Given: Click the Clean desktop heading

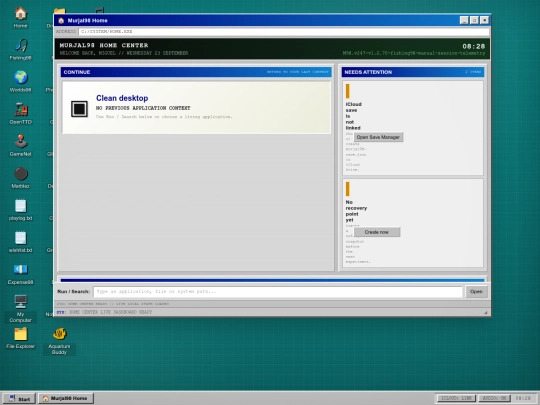Looking at the screenshot, I should [x=122, y=98].
